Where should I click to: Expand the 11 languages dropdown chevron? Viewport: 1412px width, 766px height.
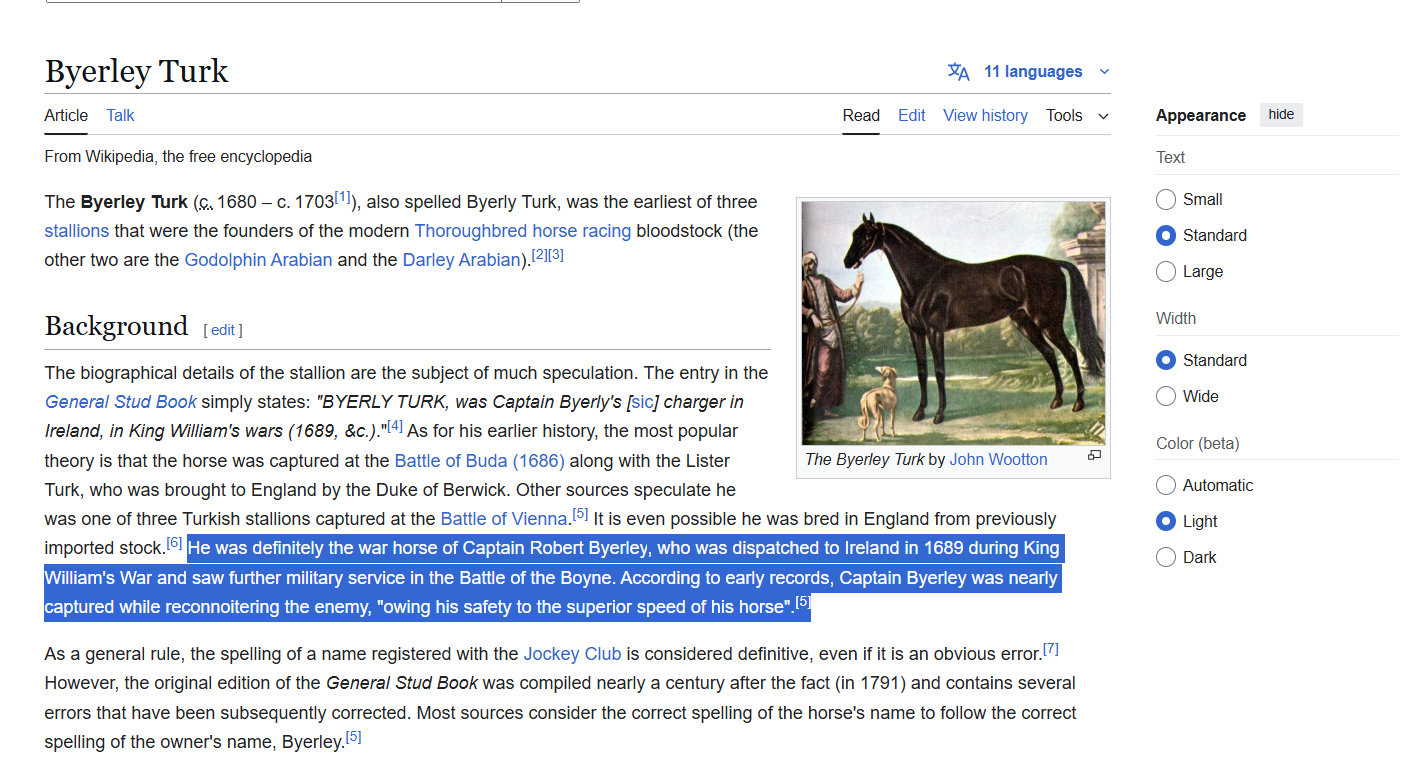[1104, 72]
